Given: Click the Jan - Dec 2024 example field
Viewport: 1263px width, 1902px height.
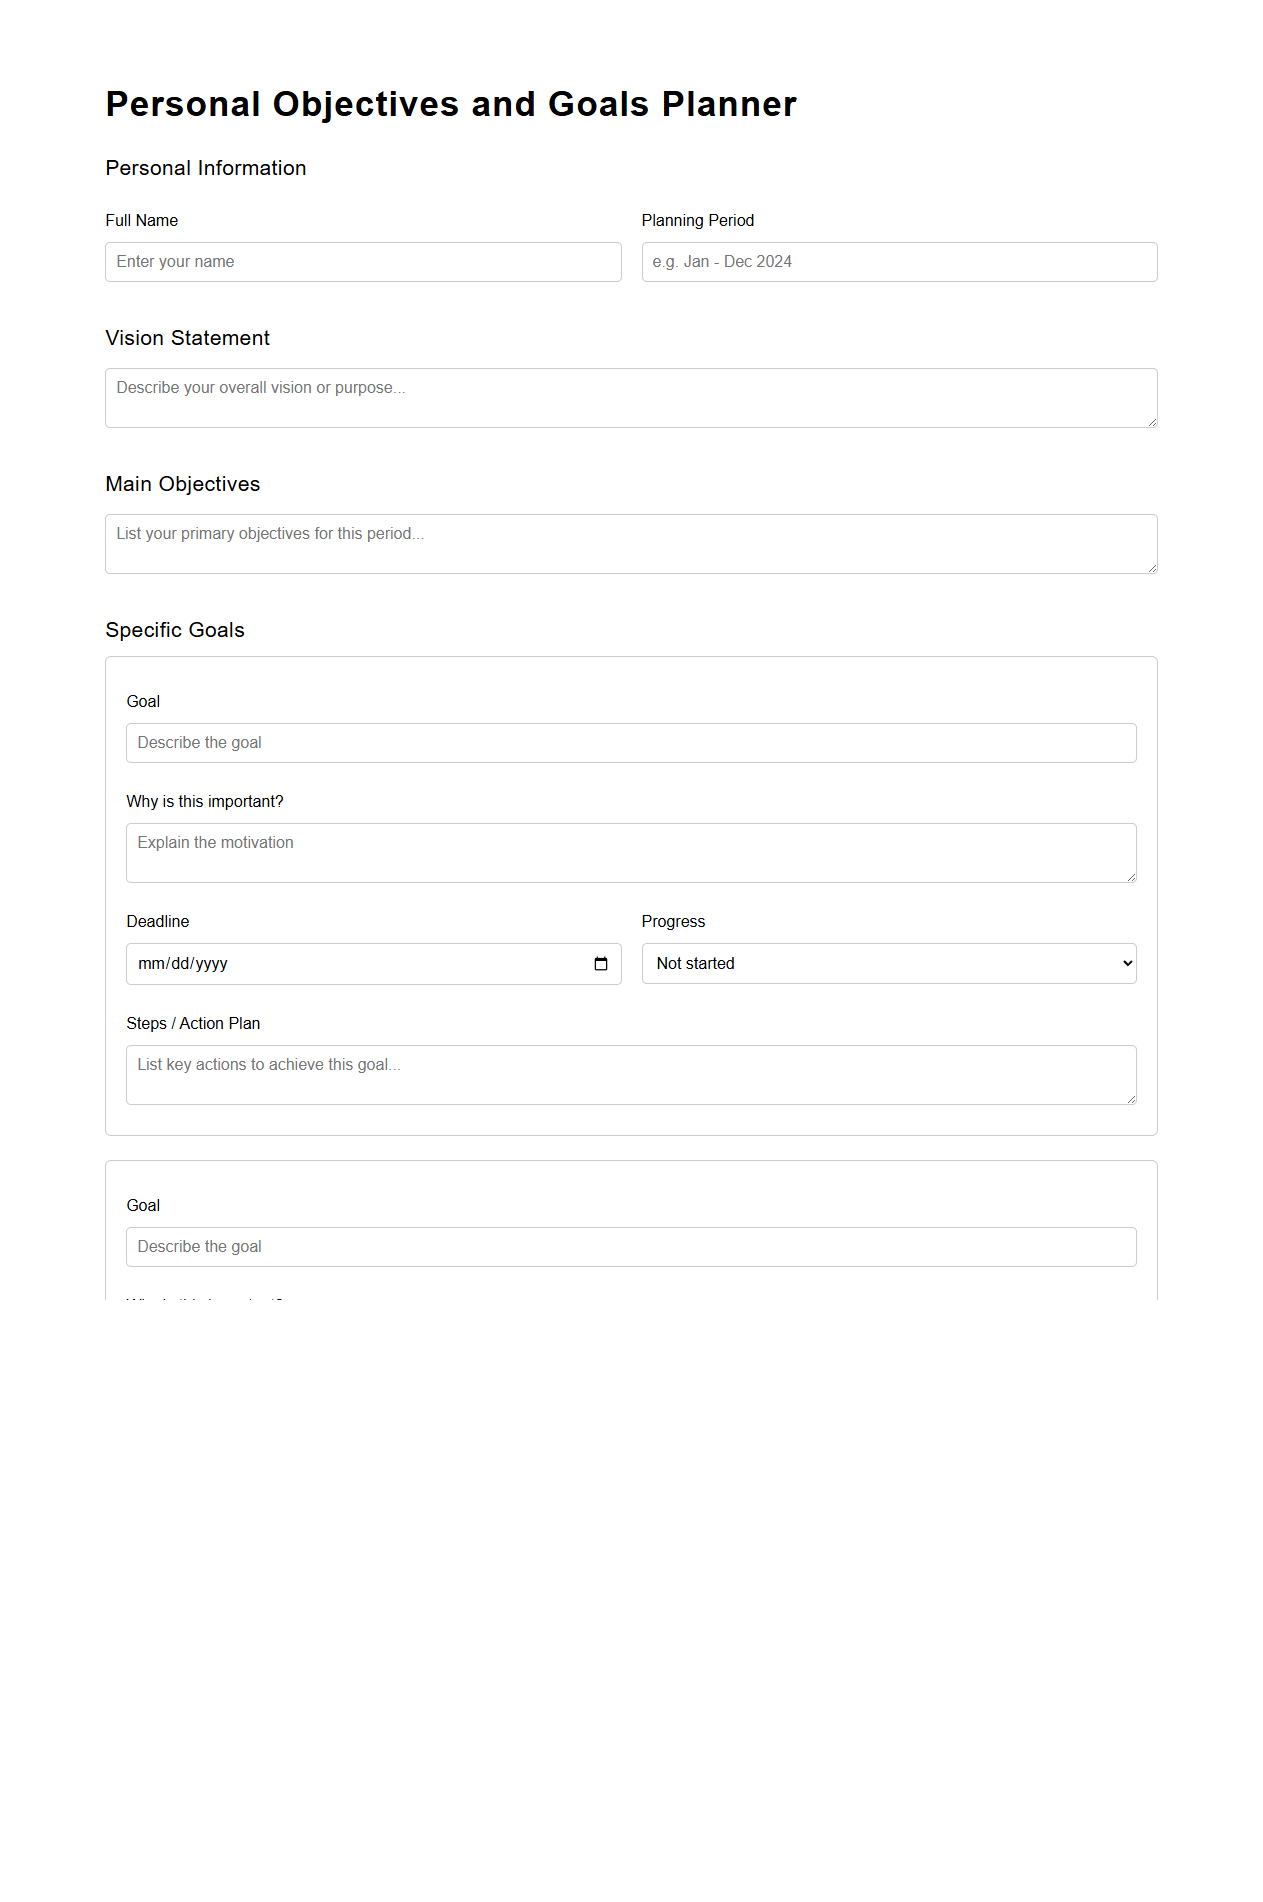Looking at the screenshot, I should pos(897,261).
